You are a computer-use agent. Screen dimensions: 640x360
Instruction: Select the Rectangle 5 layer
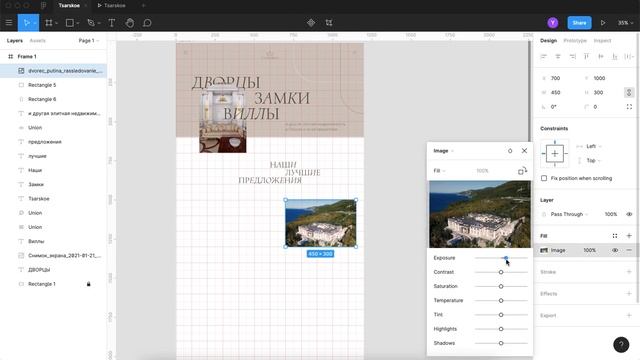coord(53,85)
